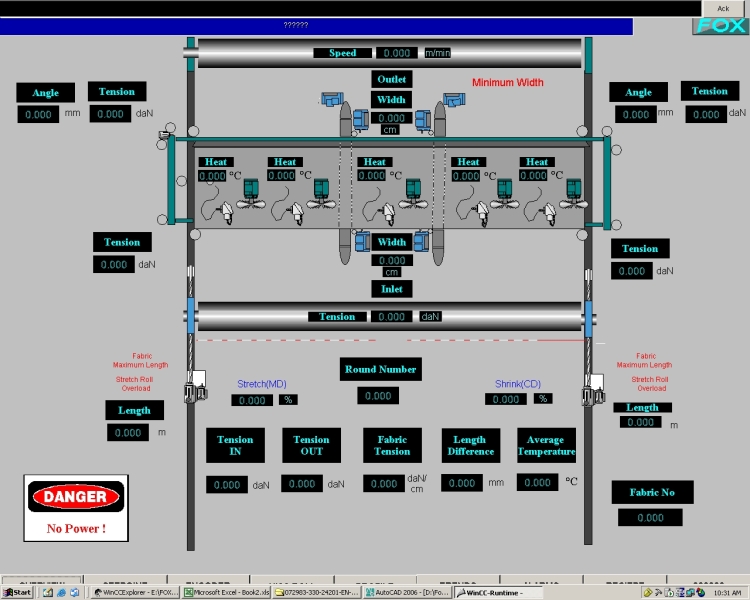
Task: Select the center heat zone fan motor
Action: (x=415, y=187)
